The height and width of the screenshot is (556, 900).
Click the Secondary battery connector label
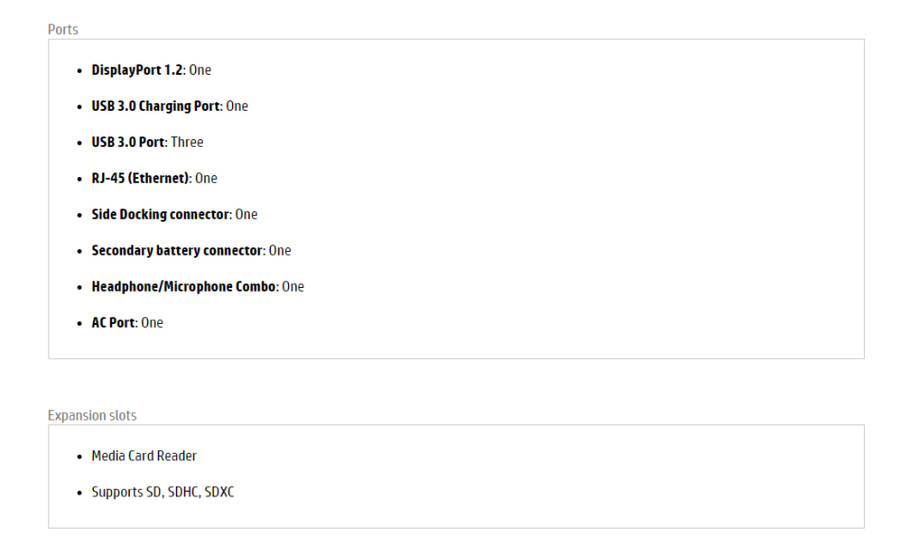(177, 250)
